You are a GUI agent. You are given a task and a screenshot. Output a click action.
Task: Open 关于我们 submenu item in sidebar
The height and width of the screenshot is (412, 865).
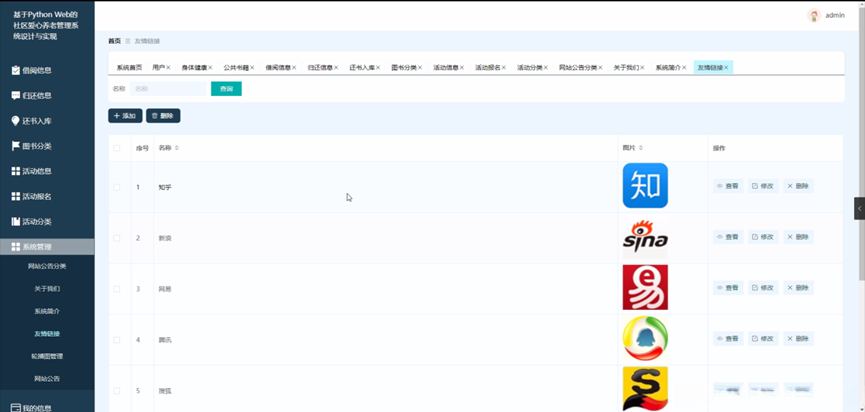(x=47, y=289)
